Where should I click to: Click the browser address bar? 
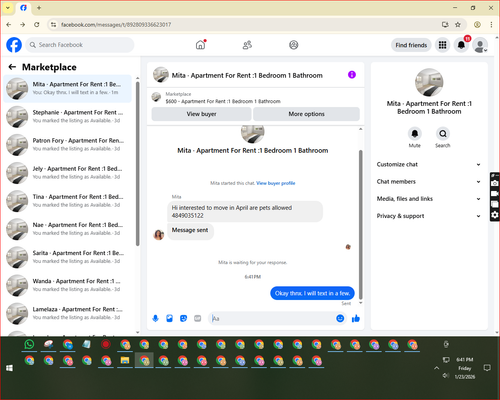(247, 25)
